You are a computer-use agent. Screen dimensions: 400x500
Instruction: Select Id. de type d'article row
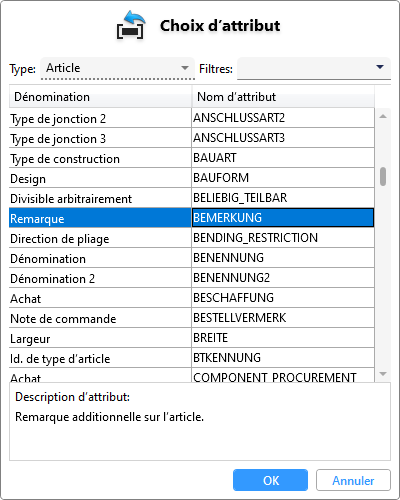(191, 358)
